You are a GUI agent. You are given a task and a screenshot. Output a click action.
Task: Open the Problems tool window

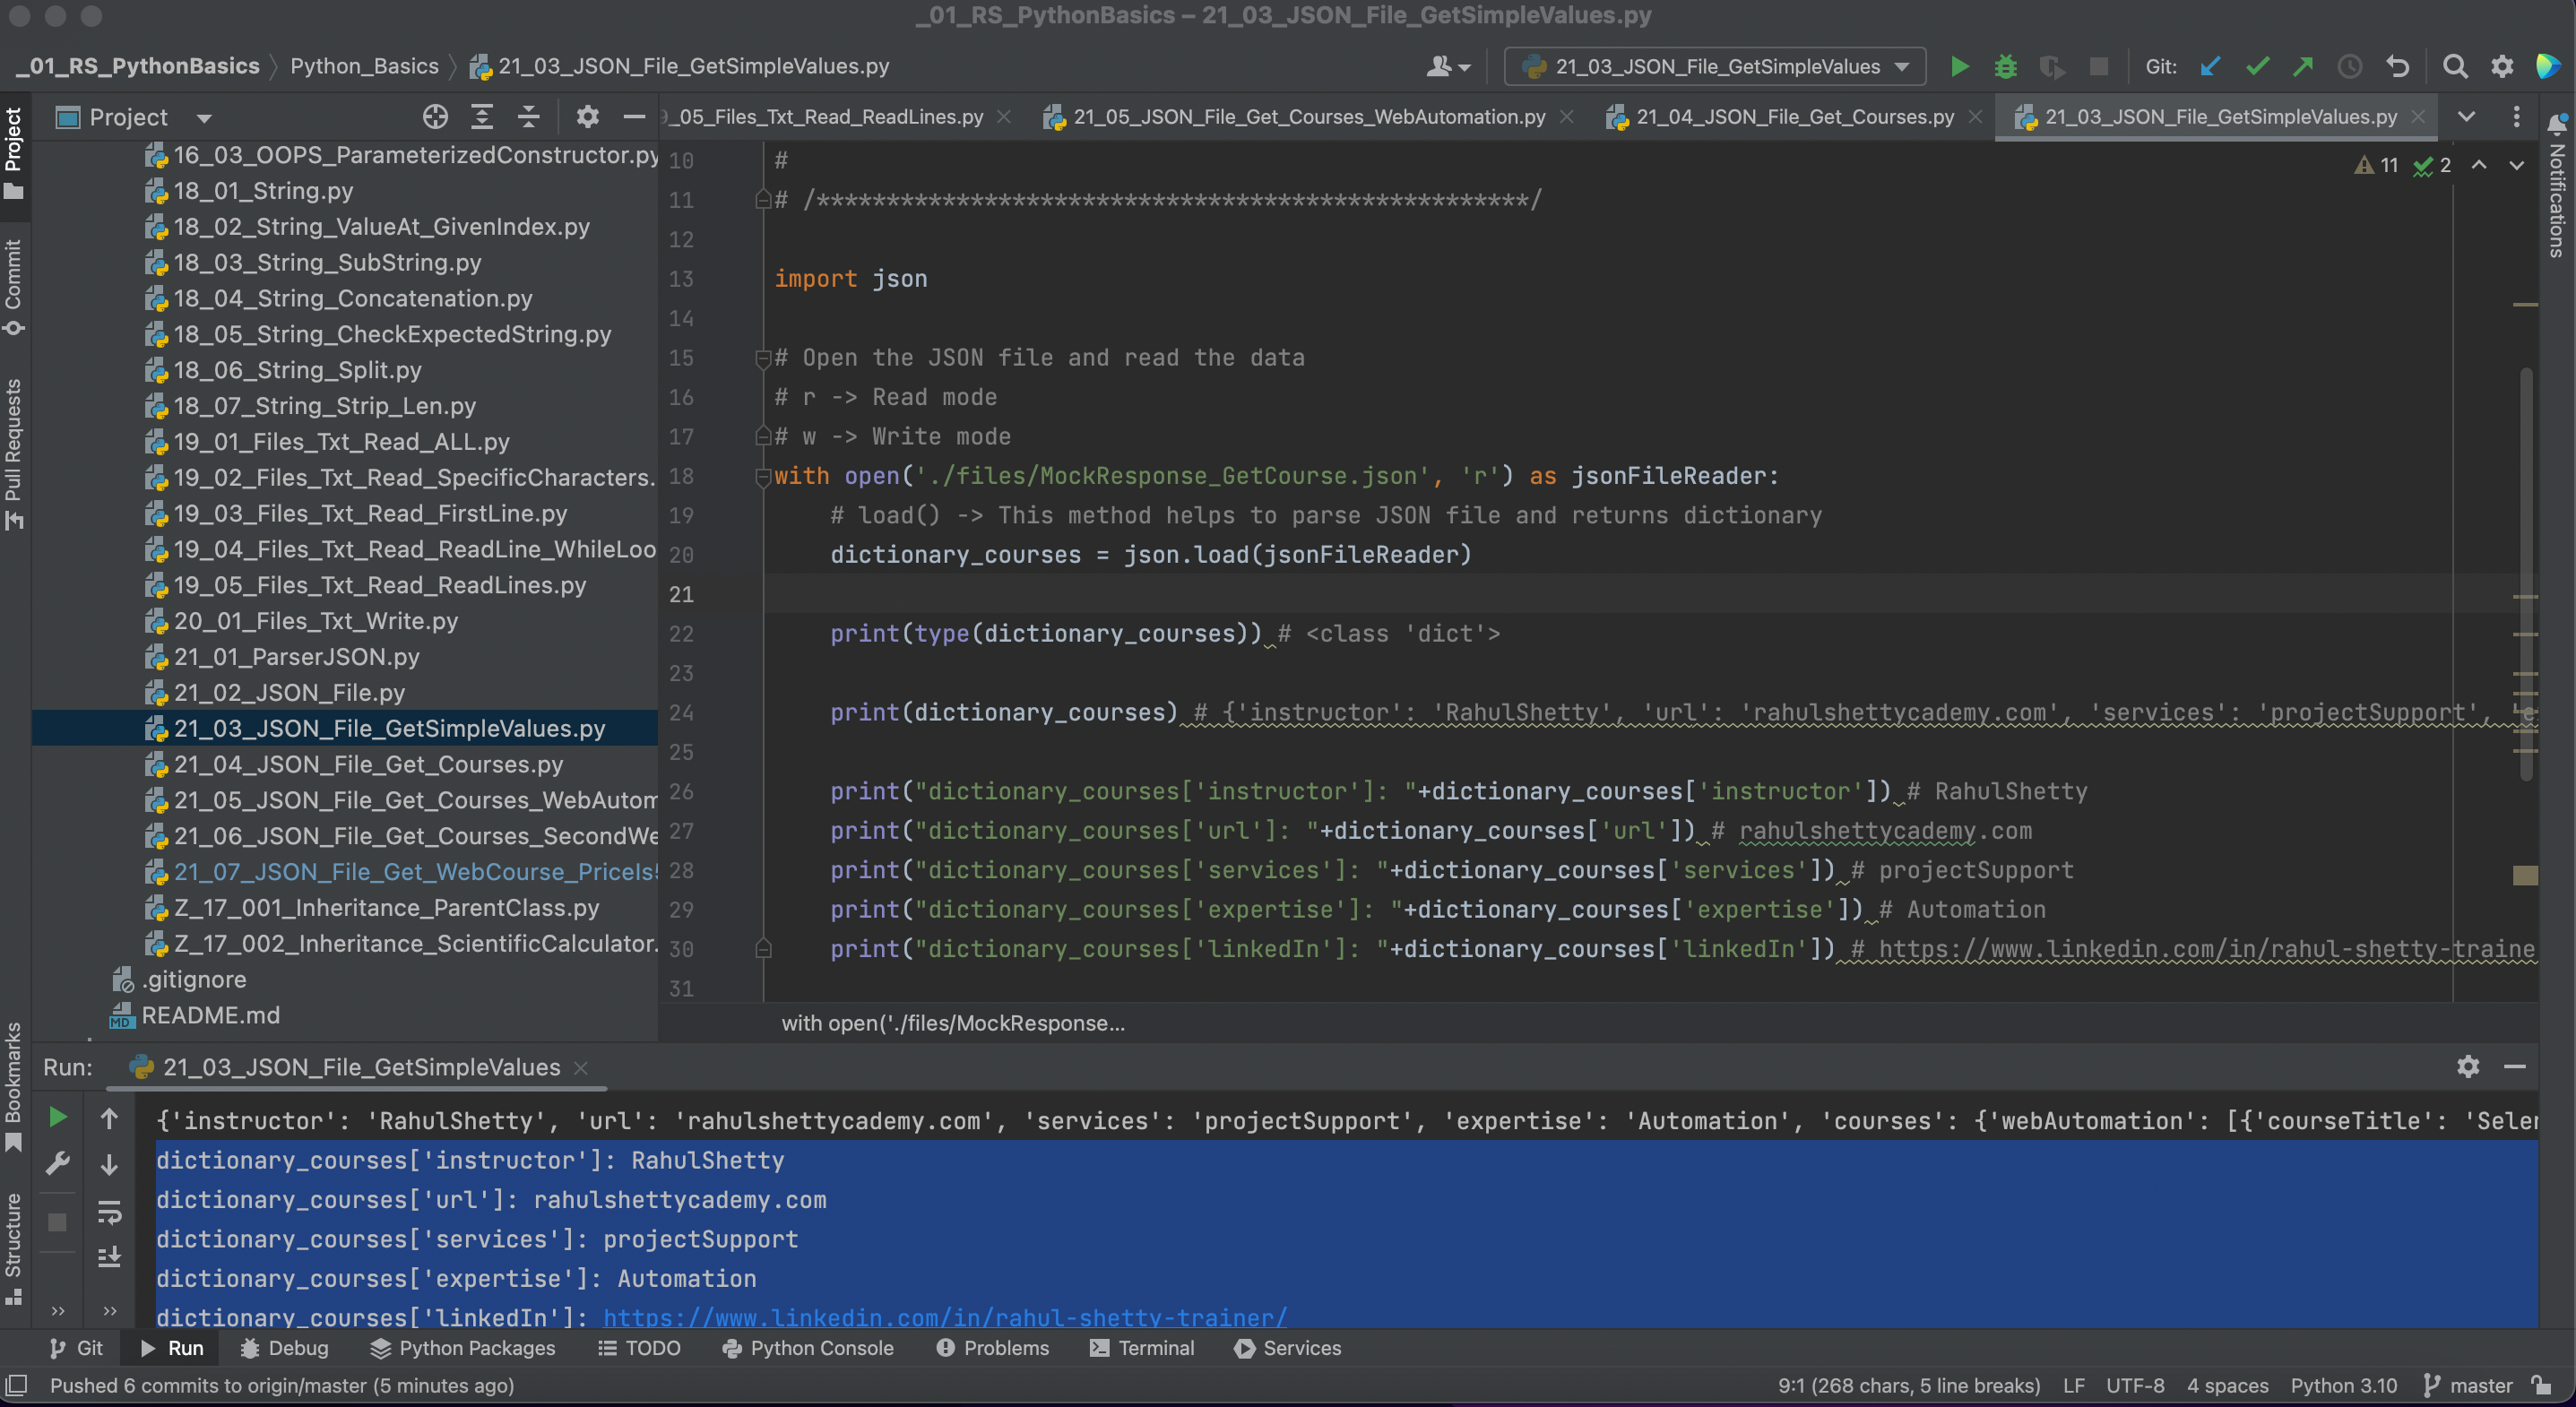[992, 1347]
